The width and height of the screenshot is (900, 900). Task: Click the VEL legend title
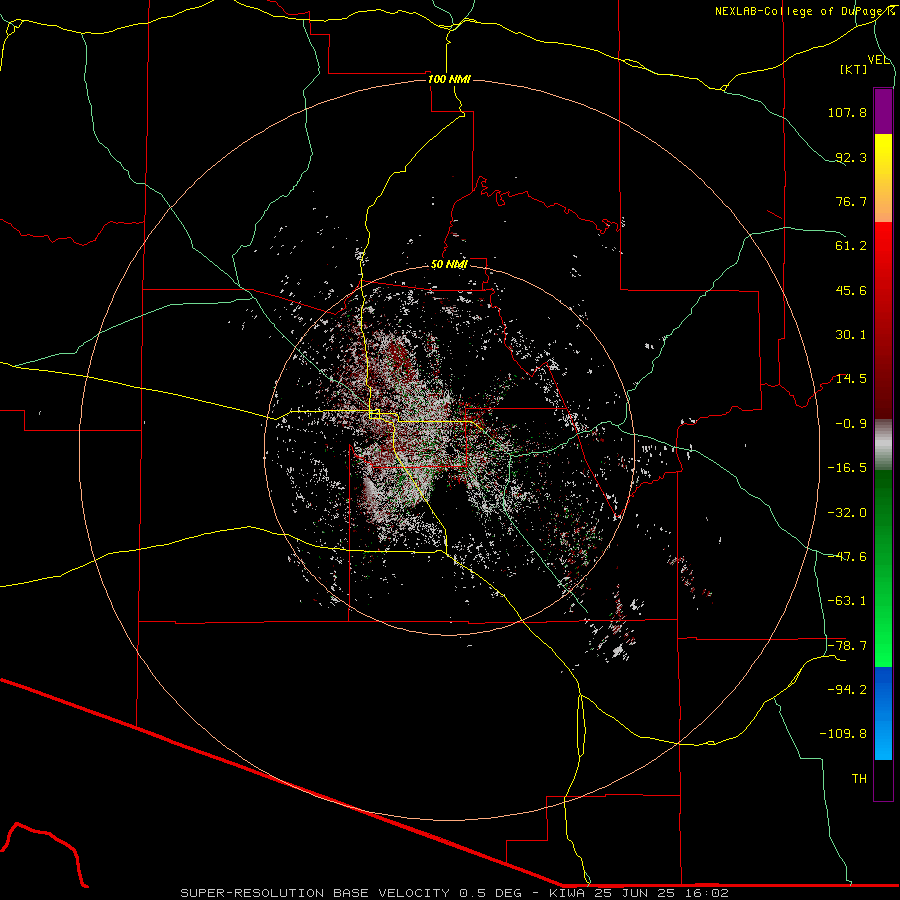[x=878, y=60]
